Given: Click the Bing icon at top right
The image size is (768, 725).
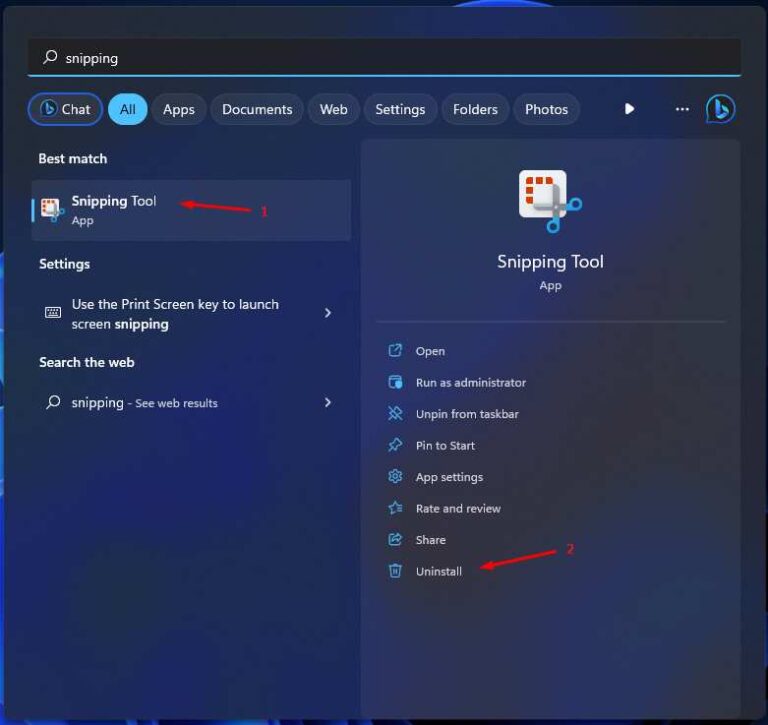Looking at the screenshot, I should click(x=720, y=109).
